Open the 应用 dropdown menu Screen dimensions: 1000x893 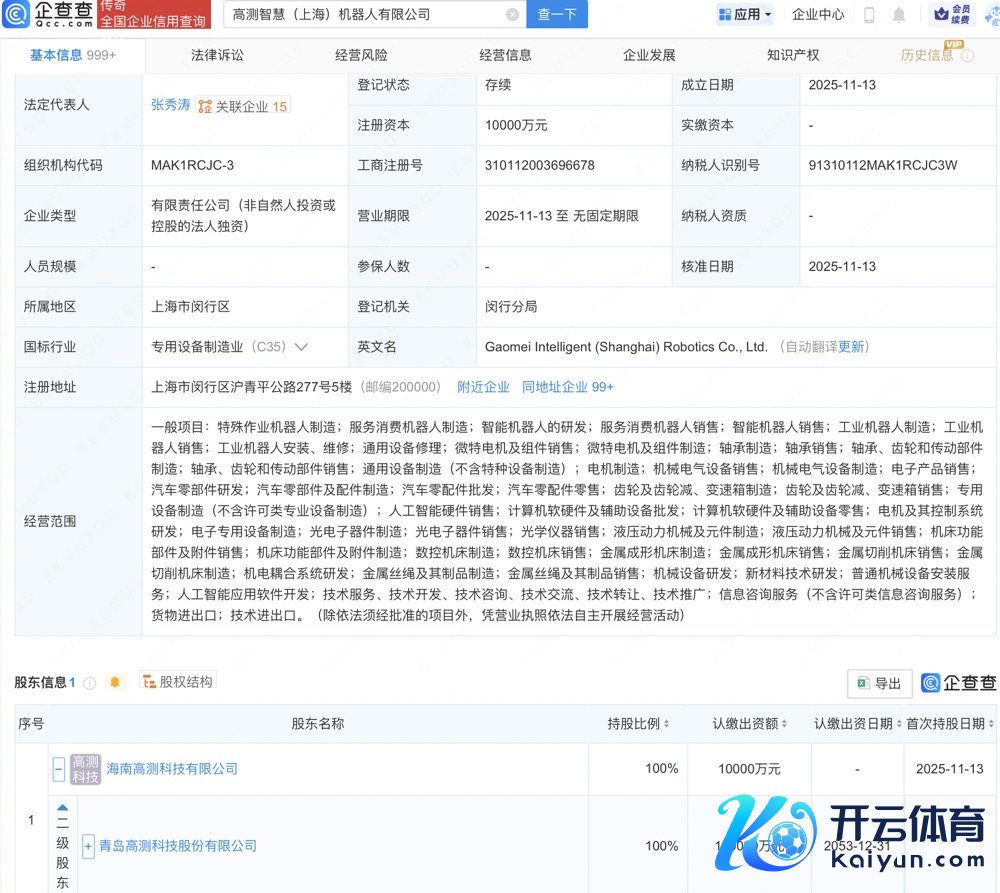(x=745, y=15)
